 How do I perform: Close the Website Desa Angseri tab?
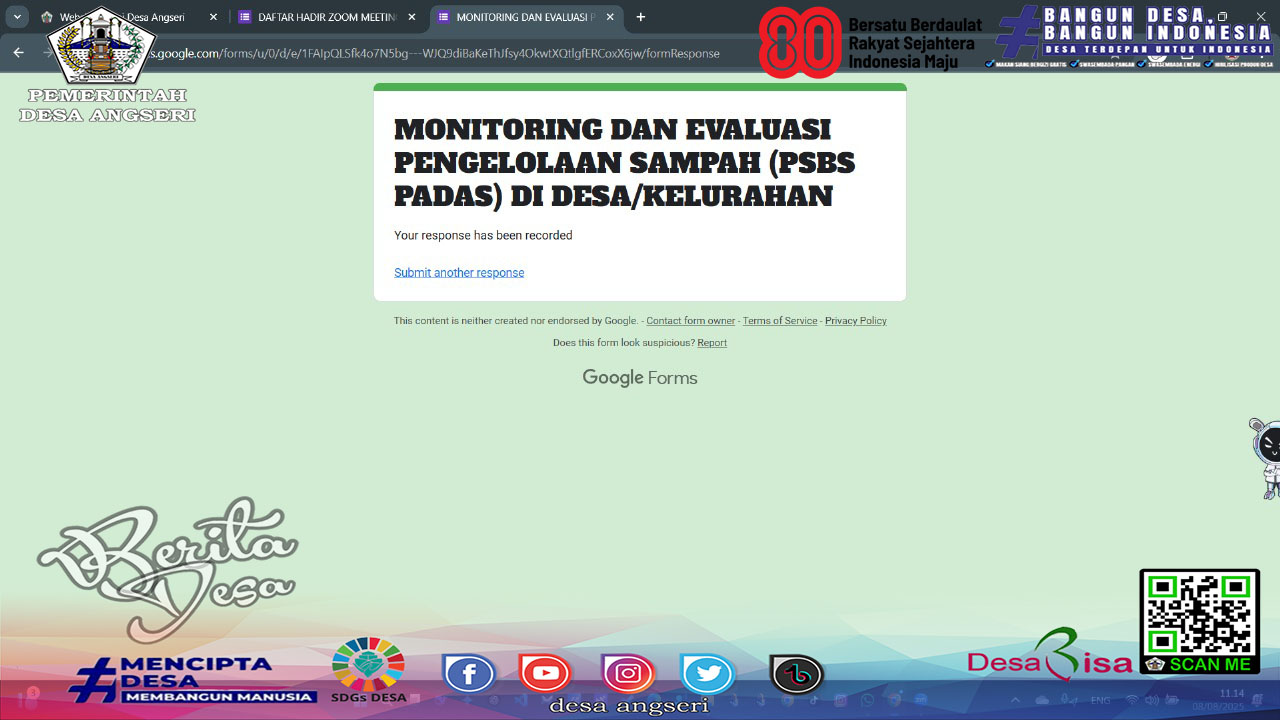click(213, 17)
